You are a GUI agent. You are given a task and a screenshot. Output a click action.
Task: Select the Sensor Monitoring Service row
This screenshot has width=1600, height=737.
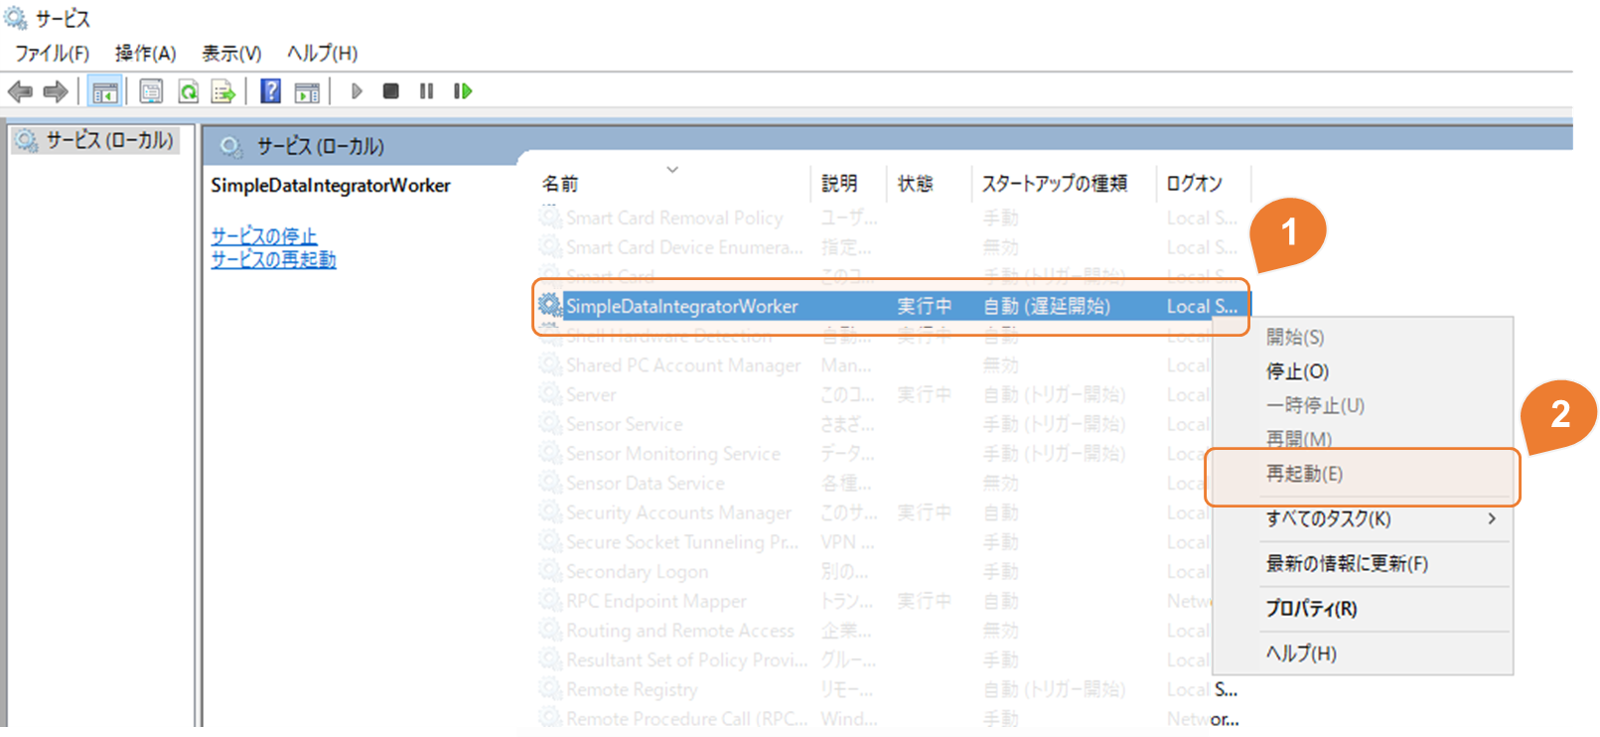click(x=875, y=454)
